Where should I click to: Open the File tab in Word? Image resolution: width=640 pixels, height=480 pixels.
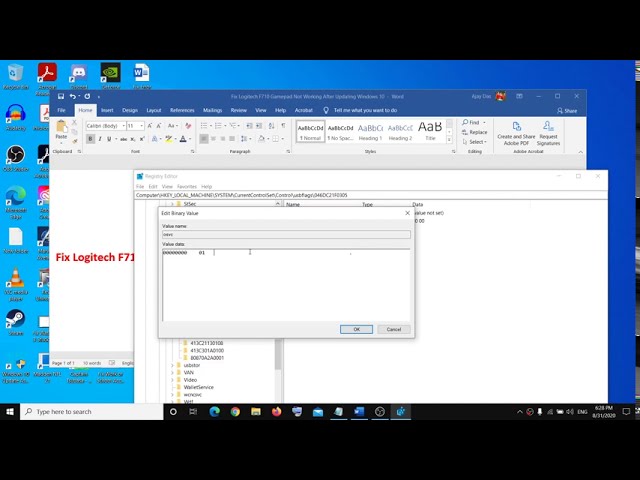coord(61,110)
